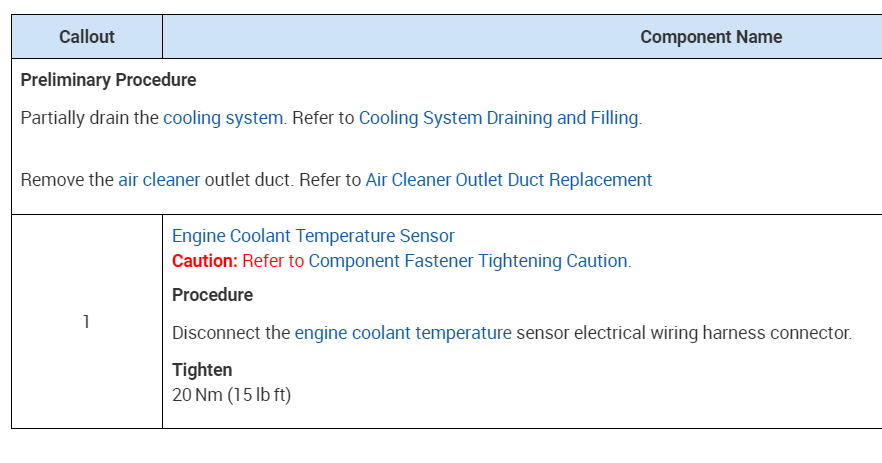Click the Preliminary Procedure heading
This screenshot has height=463, width=882.
(x=108, y=80)
